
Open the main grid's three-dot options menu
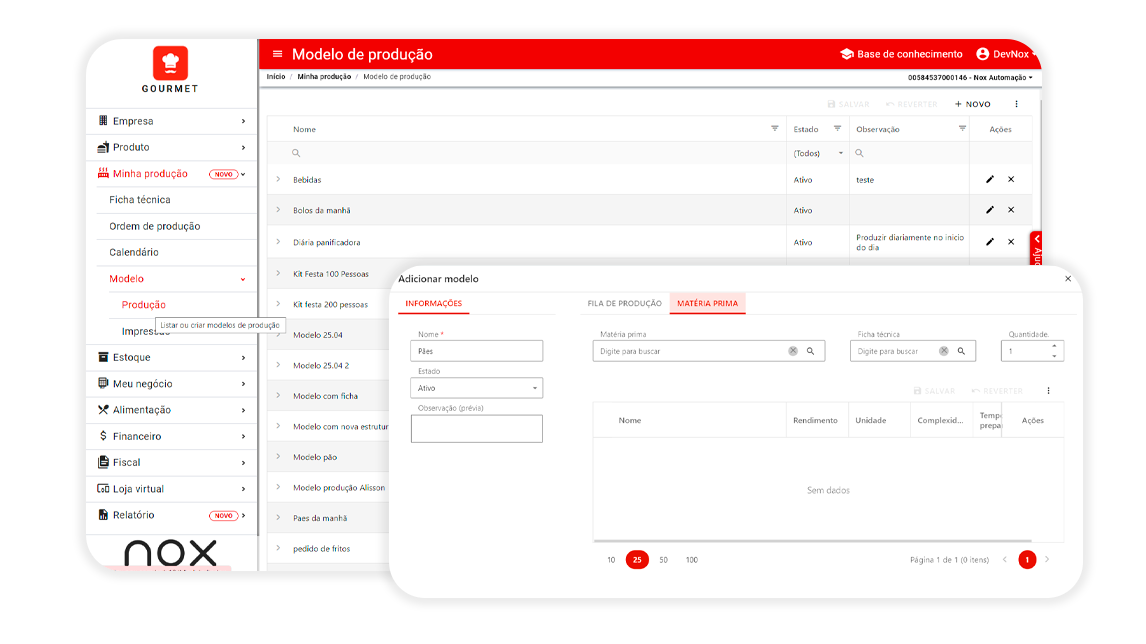[x=1016, y=104]
